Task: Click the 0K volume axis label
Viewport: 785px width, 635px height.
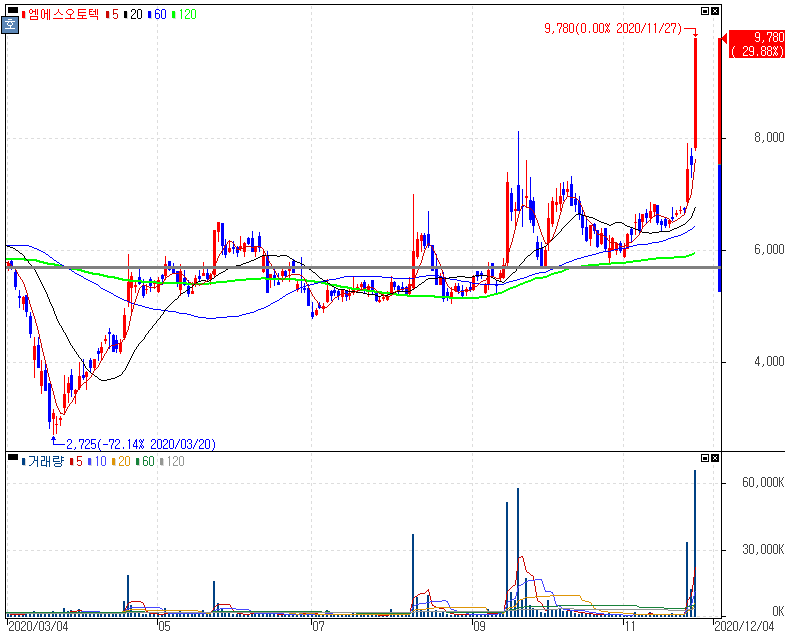Action: pos(777,611)
